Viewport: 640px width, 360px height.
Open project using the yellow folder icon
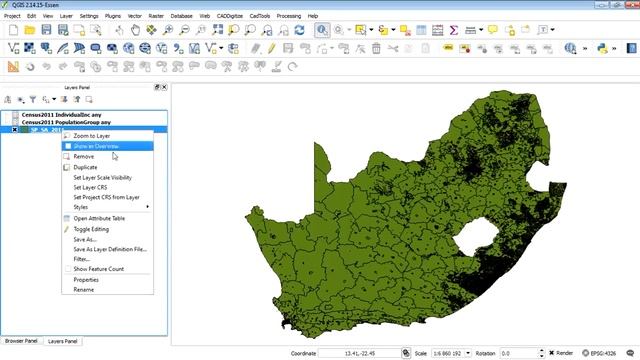pyautogui.click(x=30, y=30)
